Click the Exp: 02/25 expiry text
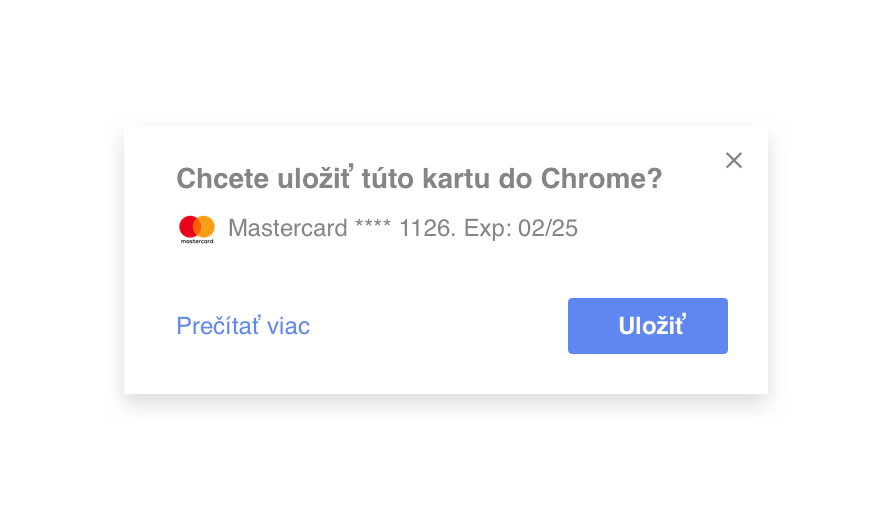 [521, 229]
